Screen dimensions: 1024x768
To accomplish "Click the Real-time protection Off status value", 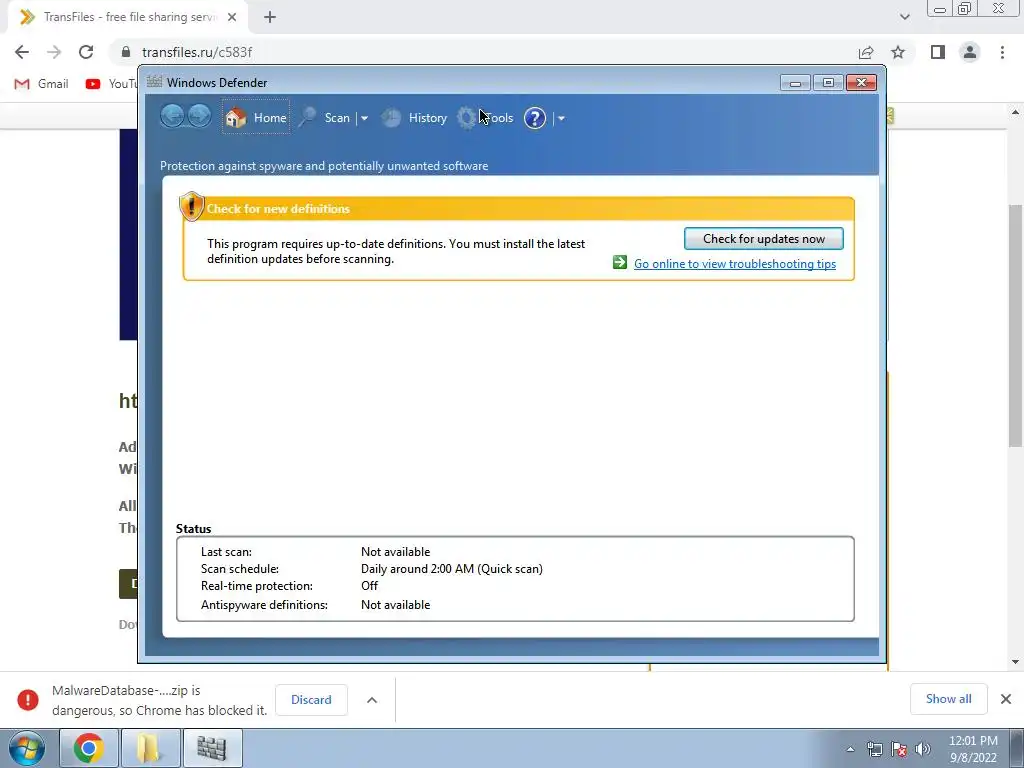I will pos(370,586).
